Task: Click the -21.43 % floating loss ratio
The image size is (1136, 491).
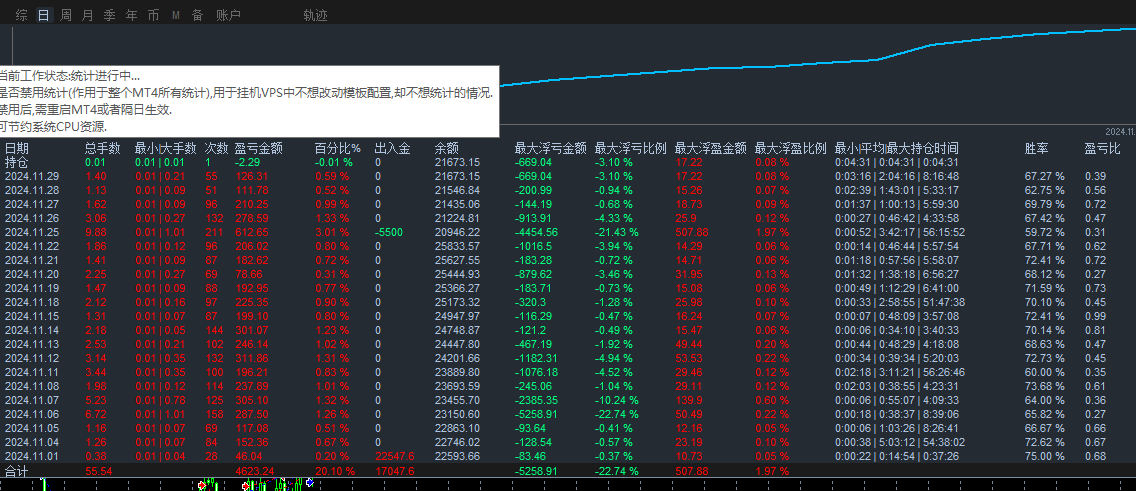Action: coord(617,232)
